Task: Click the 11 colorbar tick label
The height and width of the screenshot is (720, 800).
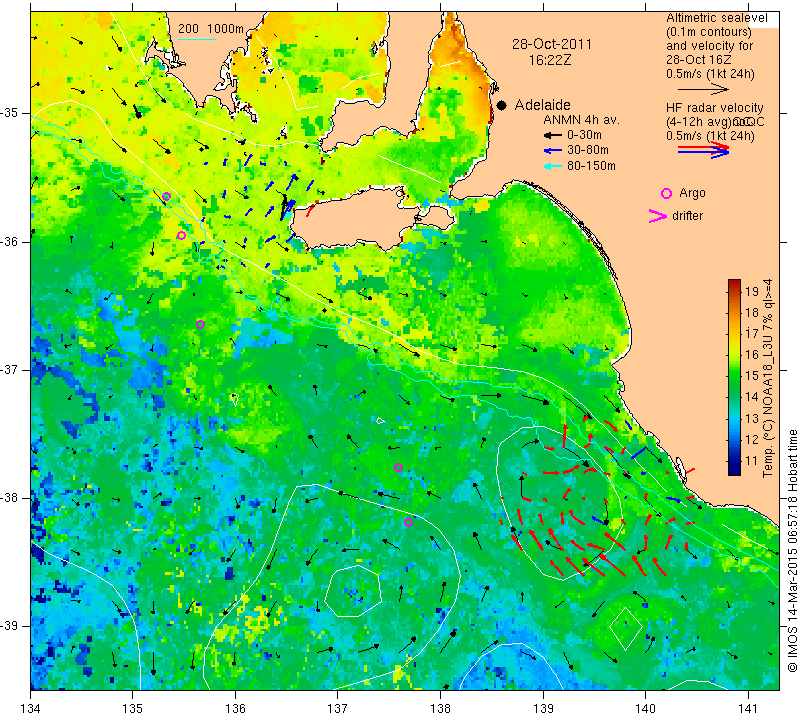Action: point(752,461)
